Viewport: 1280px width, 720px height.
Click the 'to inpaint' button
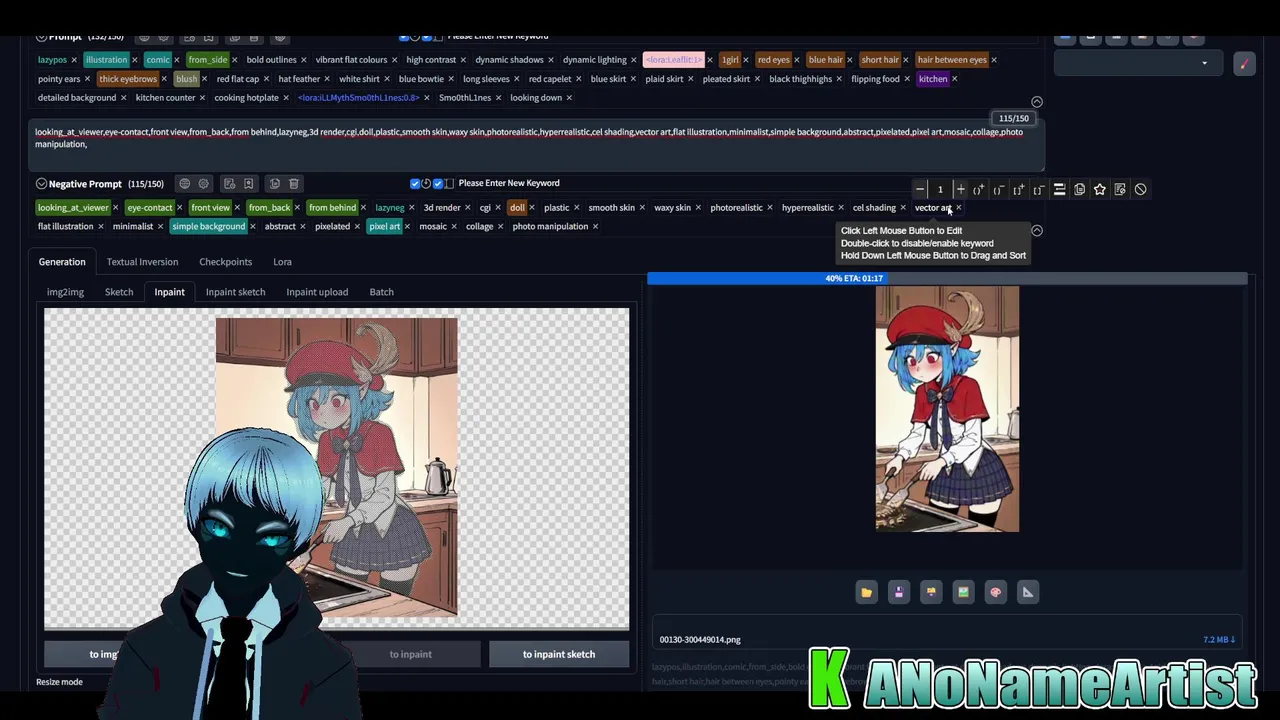(411, 654)
